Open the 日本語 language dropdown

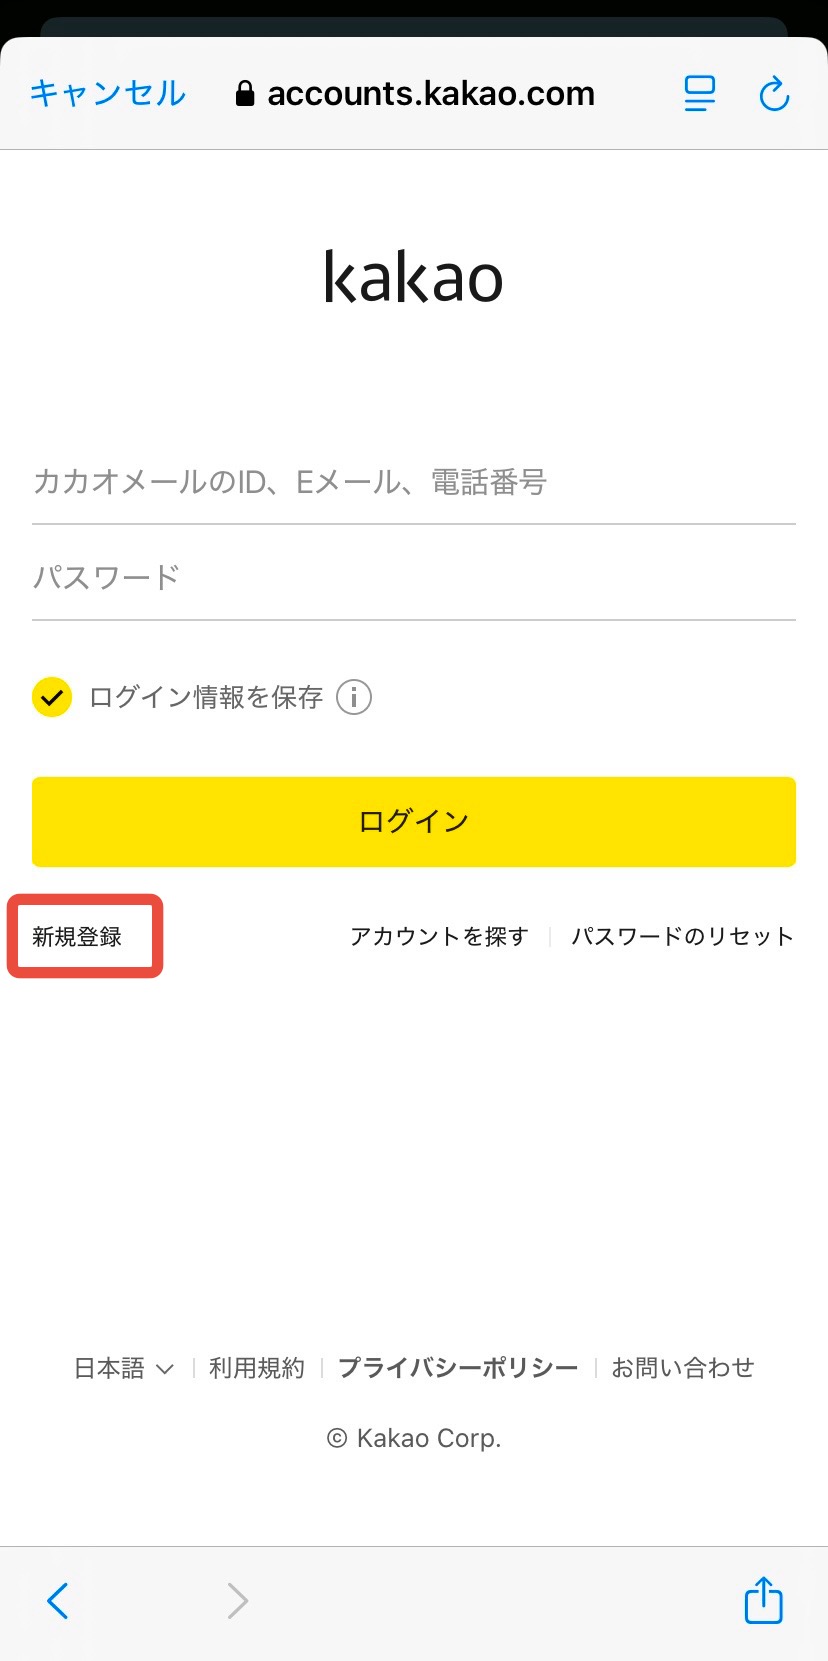(124, 1368)
